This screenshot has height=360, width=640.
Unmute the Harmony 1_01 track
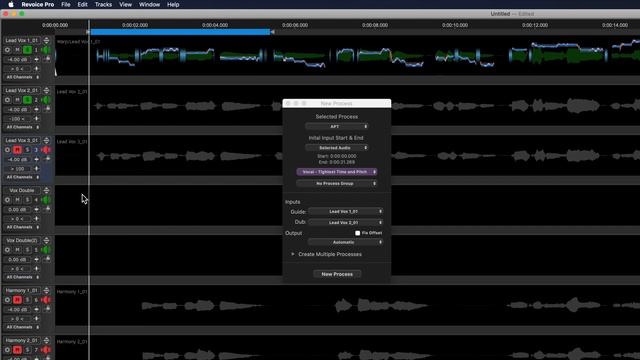click(17, 300)
